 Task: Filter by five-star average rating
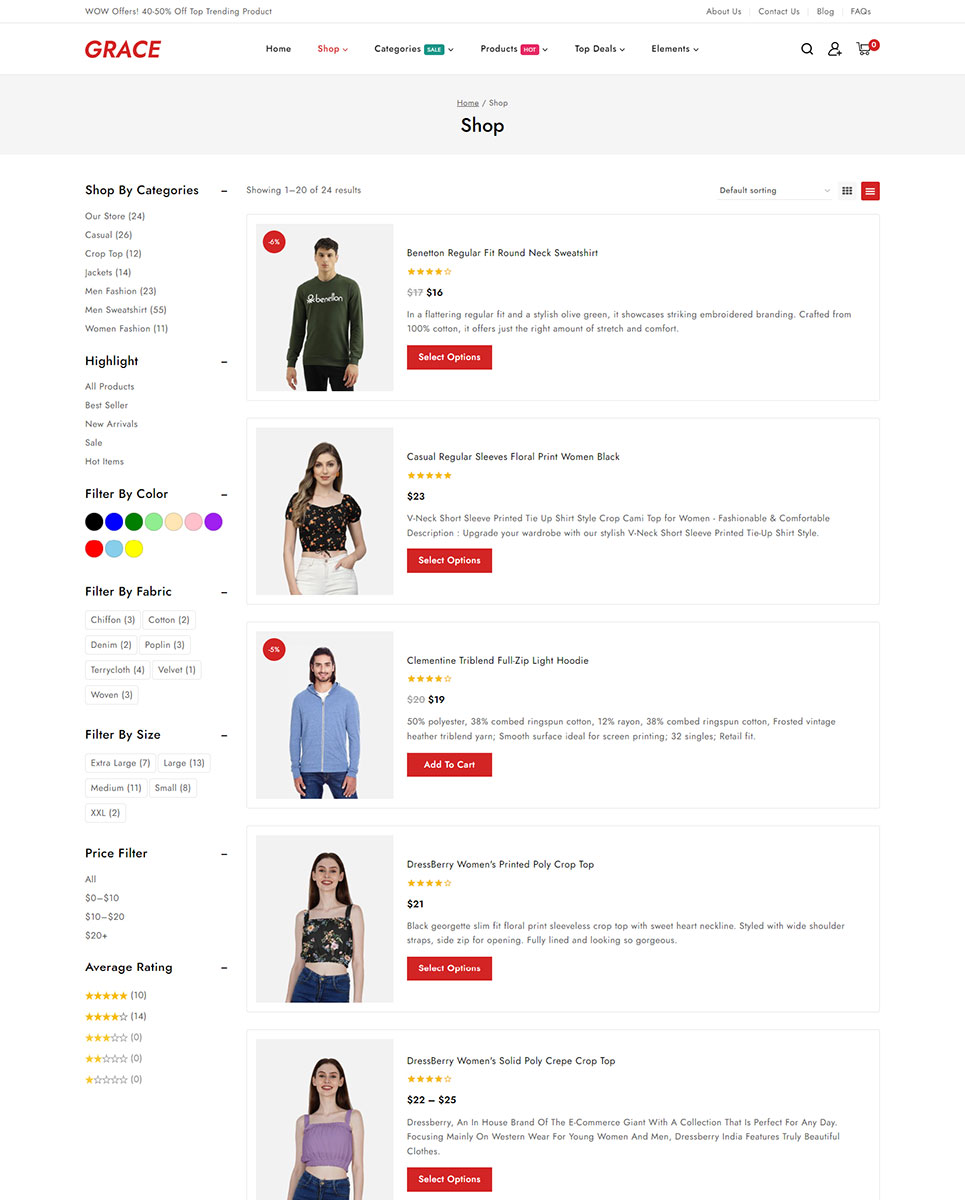click(x=106, y=995)
